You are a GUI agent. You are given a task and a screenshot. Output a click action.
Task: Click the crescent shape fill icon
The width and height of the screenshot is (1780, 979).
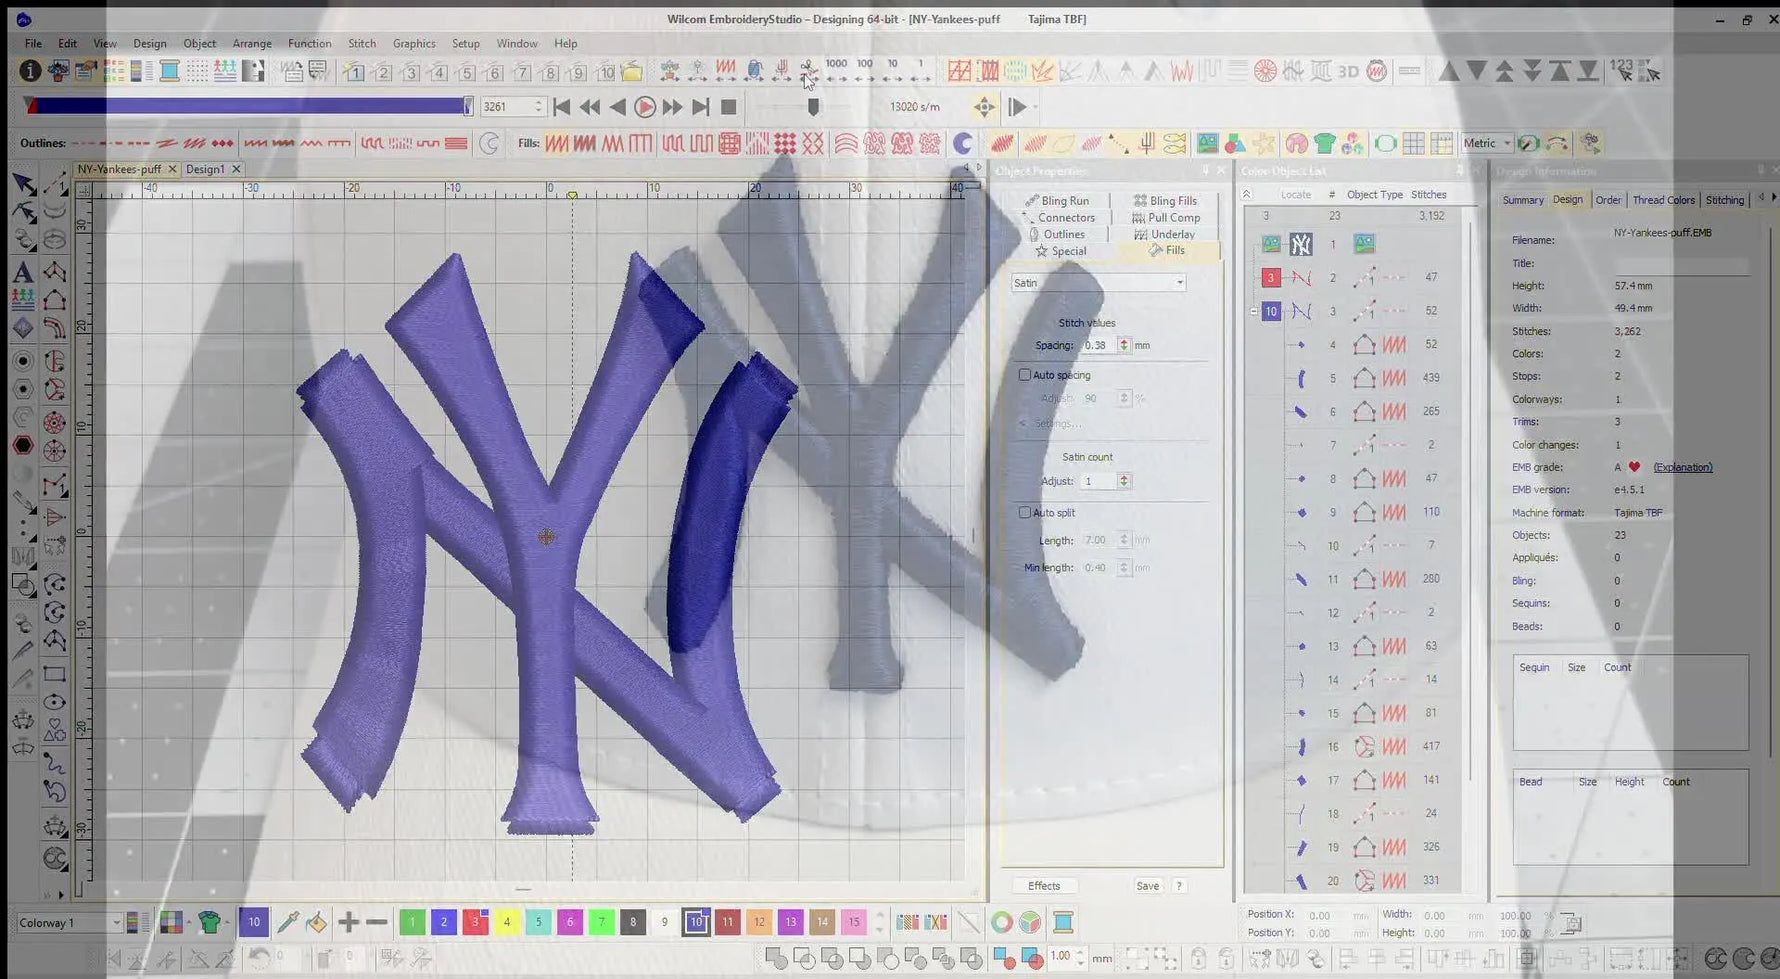[x=962, y=144]
